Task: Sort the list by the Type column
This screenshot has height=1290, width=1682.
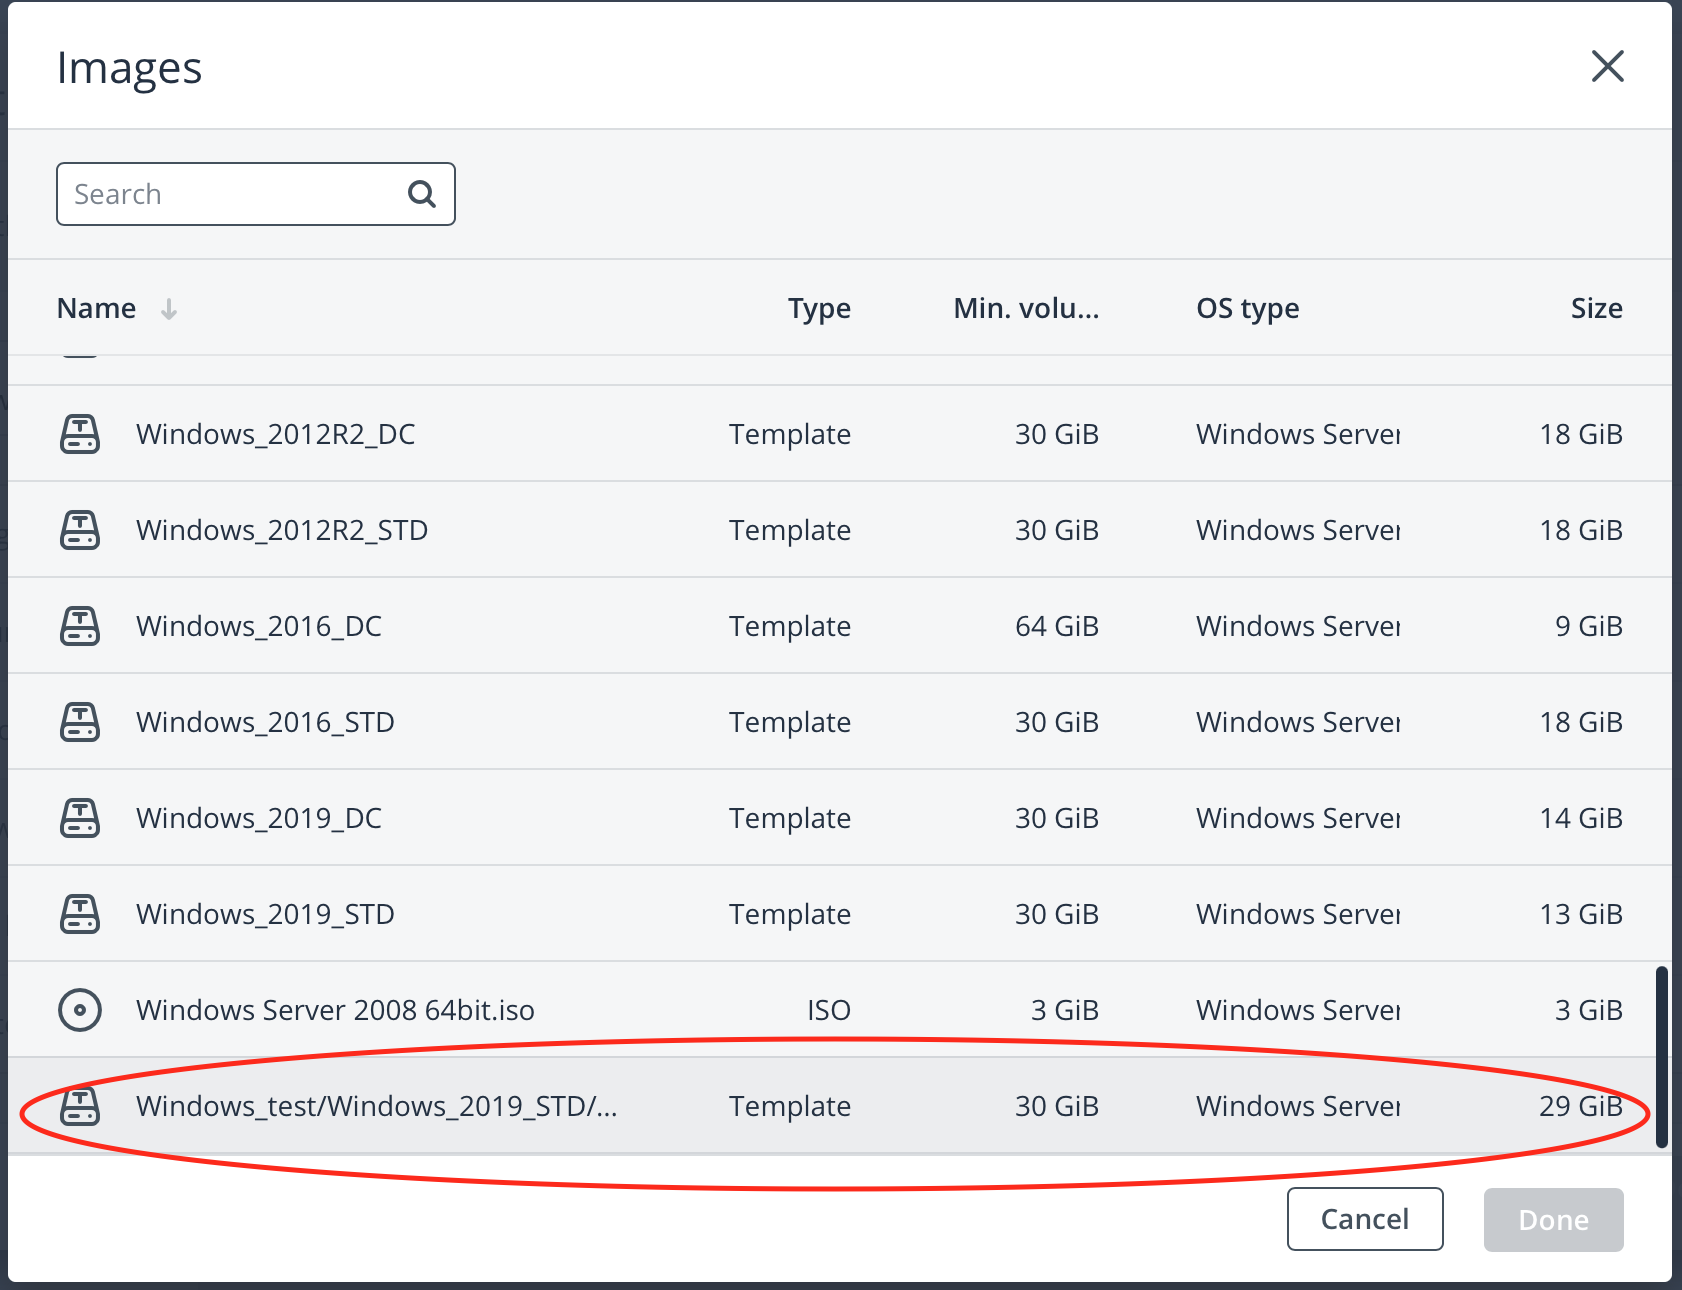Action: (819, 308)
